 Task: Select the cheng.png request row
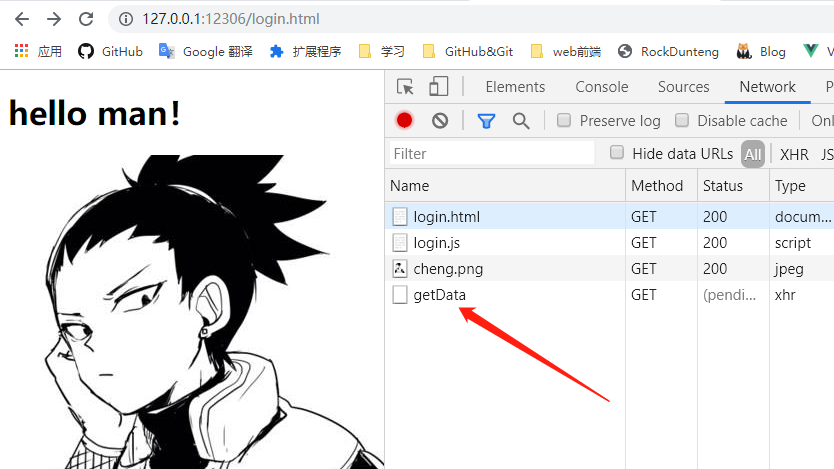point(610,269)
